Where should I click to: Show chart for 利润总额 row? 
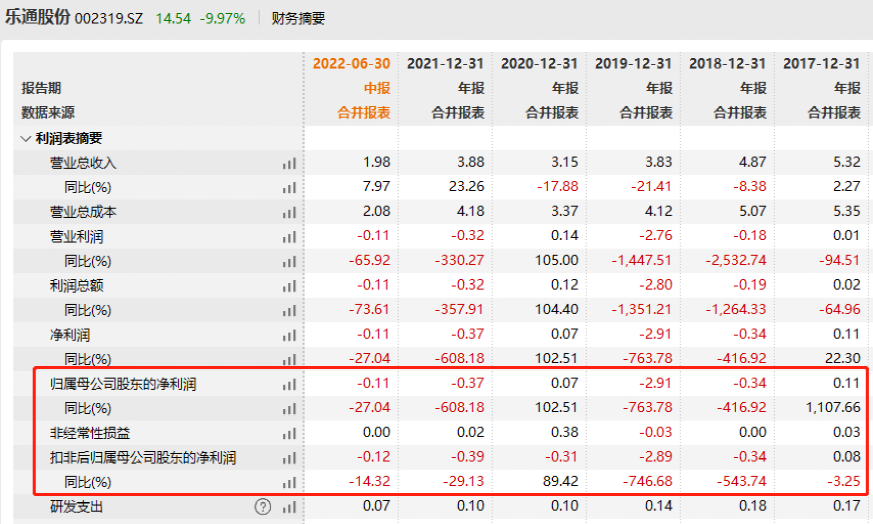[x=290, y=286]
